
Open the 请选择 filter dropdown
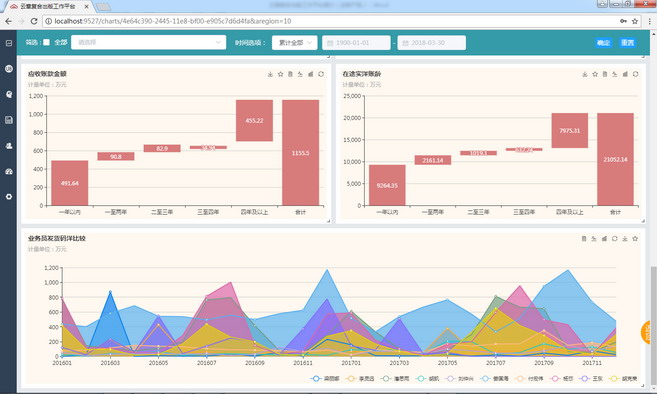(x=148, y=42)
